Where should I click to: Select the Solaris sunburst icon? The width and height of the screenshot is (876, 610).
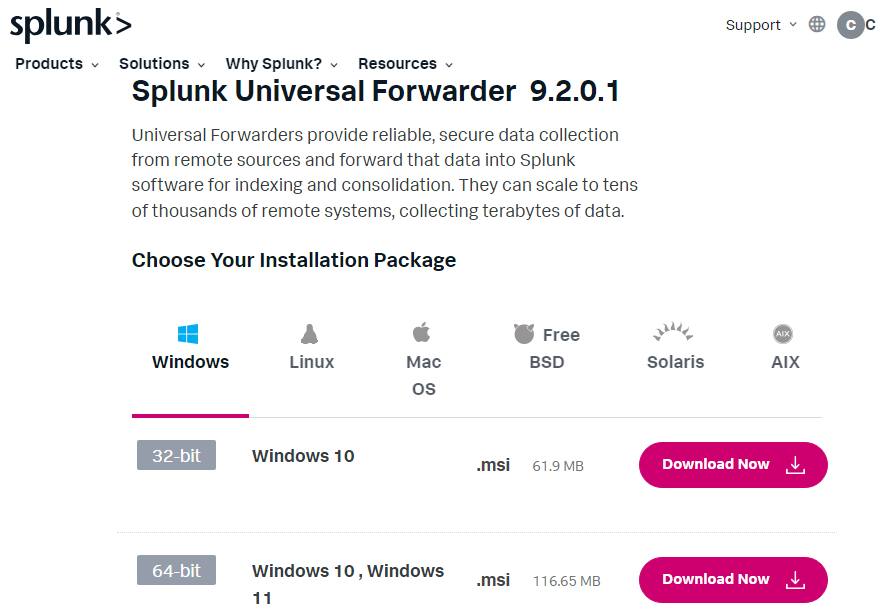673,332
